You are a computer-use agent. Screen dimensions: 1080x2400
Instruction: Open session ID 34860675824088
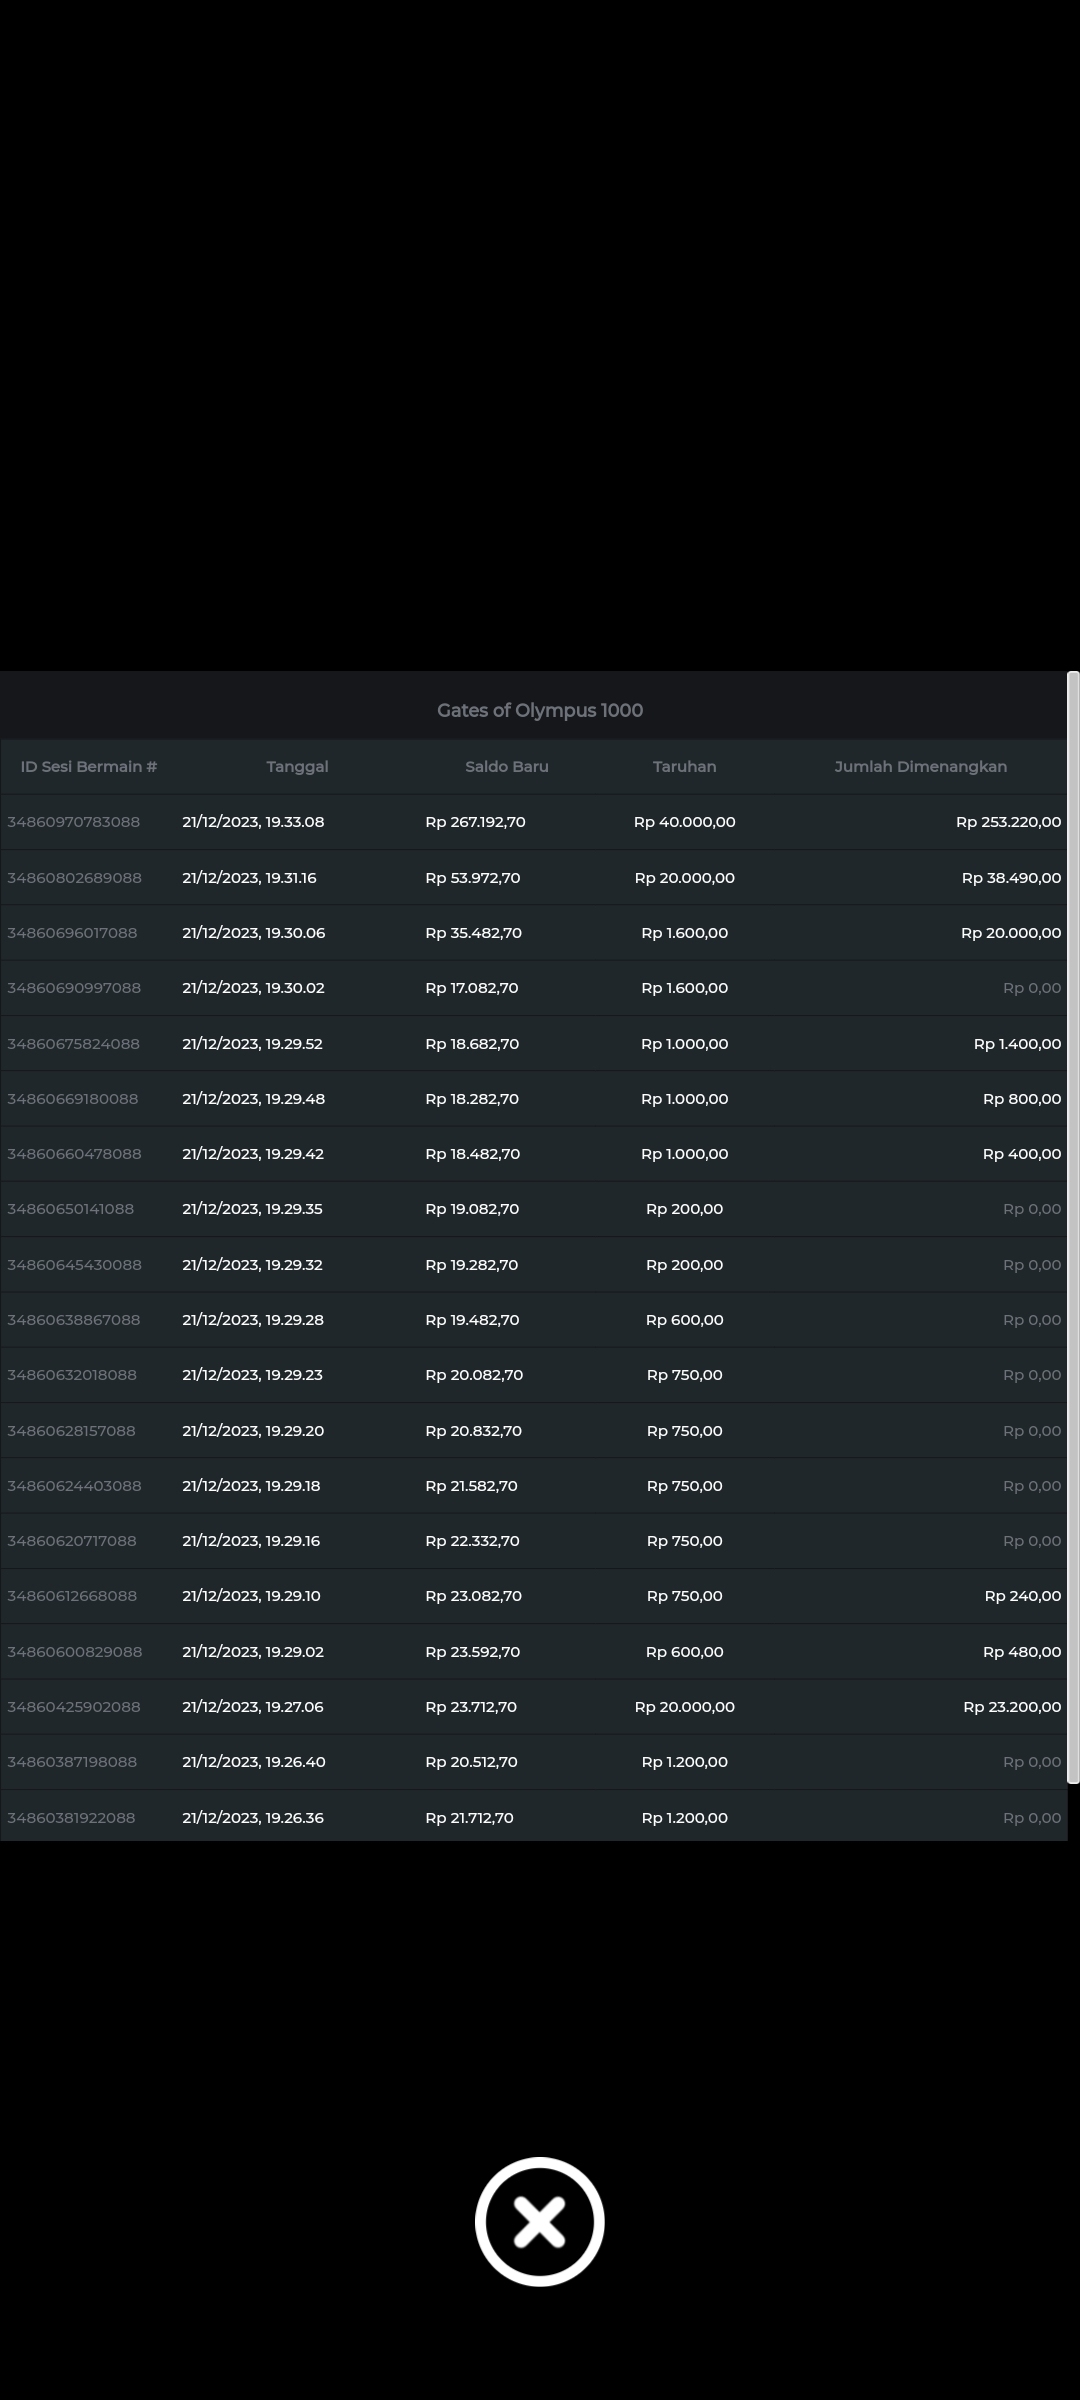coord(73,1044)
